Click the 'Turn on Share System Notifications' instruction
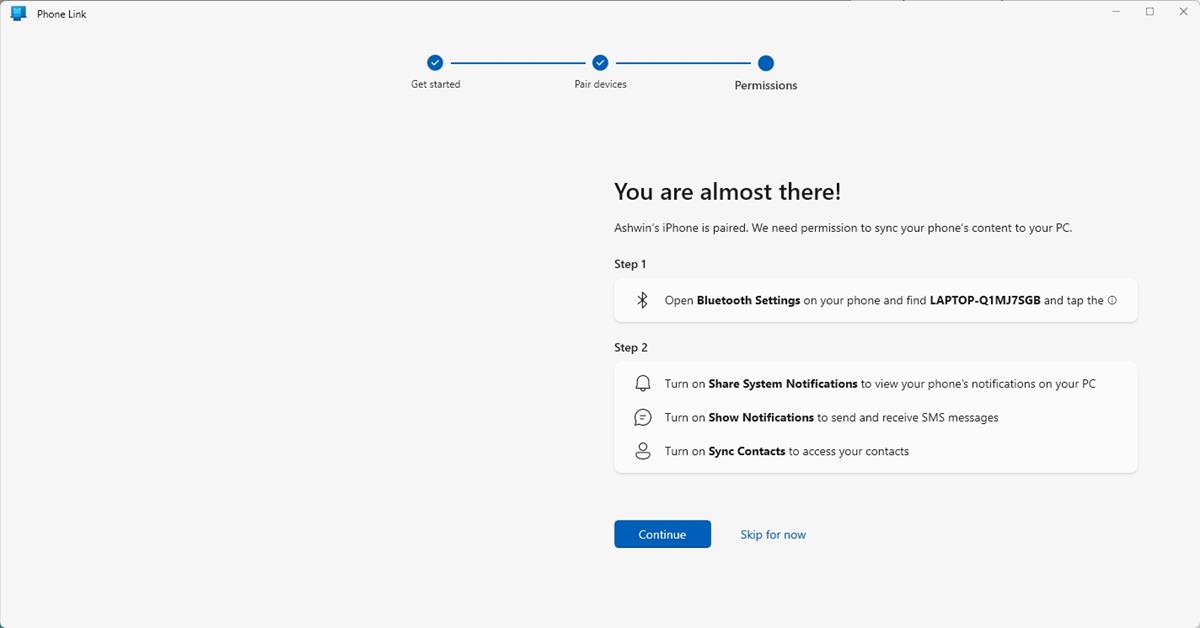The image size is (1200, 628). [x=880, y=384]
